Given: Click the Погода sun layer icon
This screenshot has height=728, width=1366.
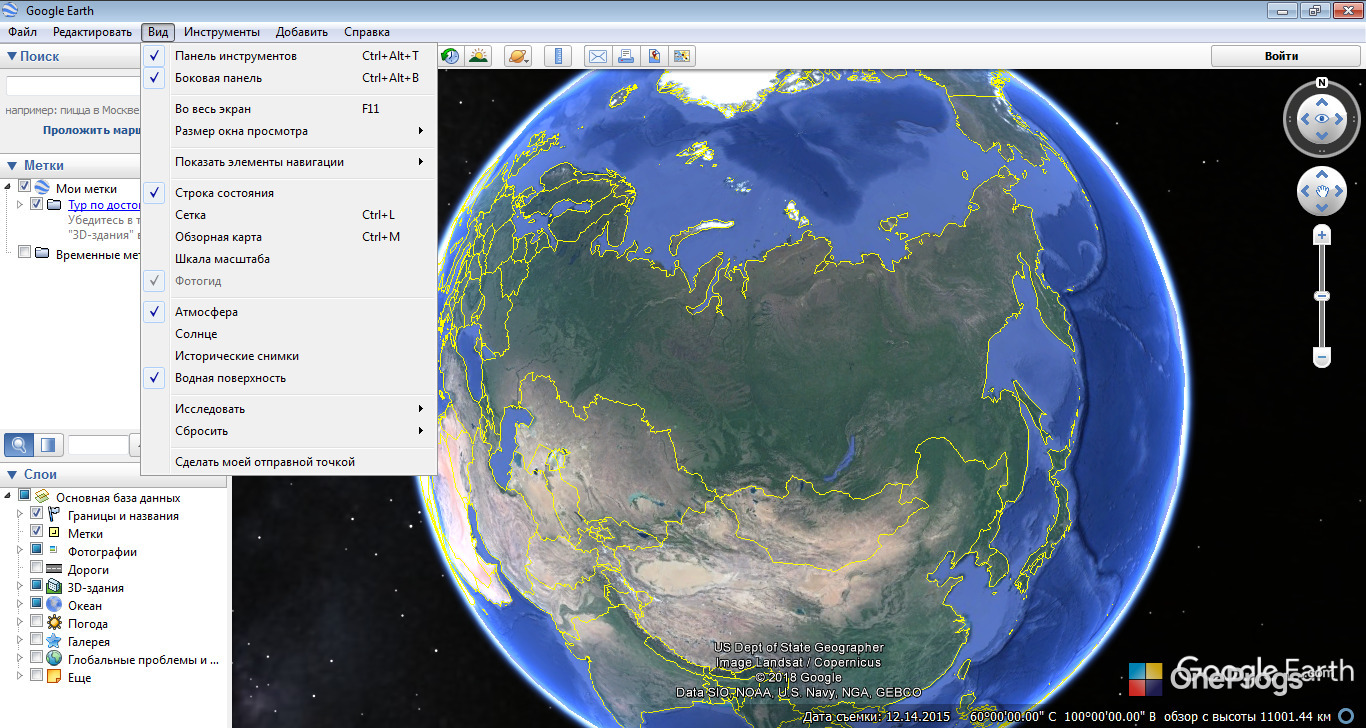Looking at the screenshot, I should [54, 624].
